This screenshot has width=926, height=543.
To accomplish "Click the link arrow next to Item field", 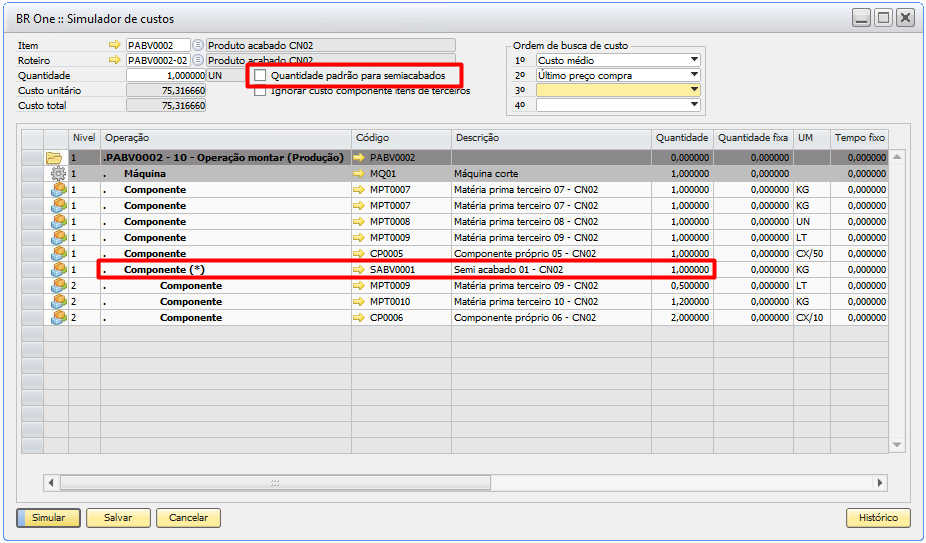I will click(114, 45).
